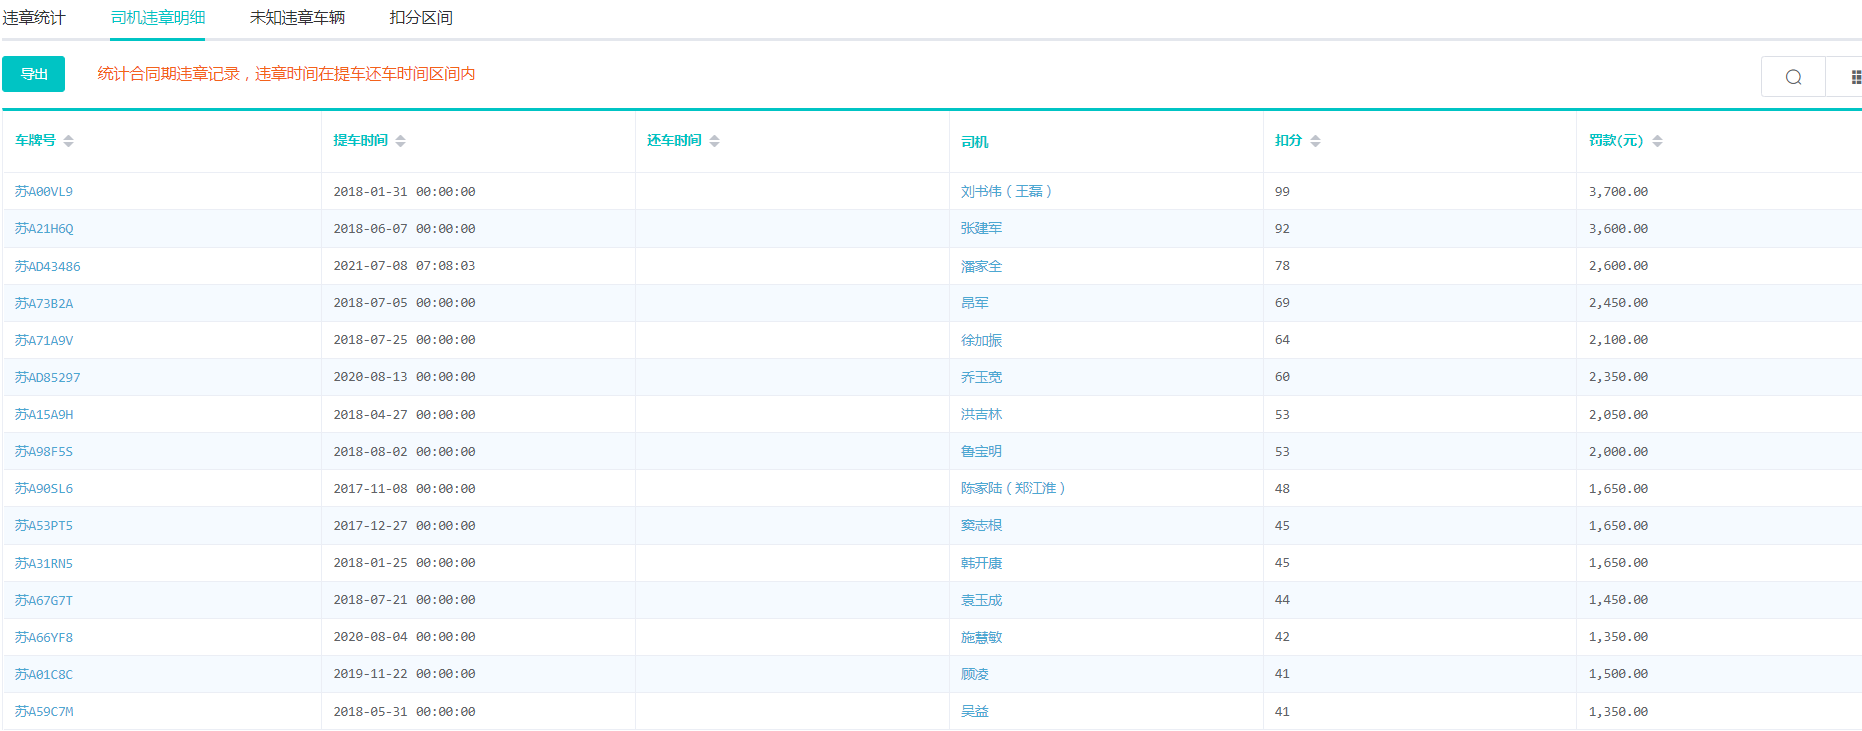Sort by 罚款(元) column arrows
Viewport: 1862px width, 731px height.
coord(1657,141)
